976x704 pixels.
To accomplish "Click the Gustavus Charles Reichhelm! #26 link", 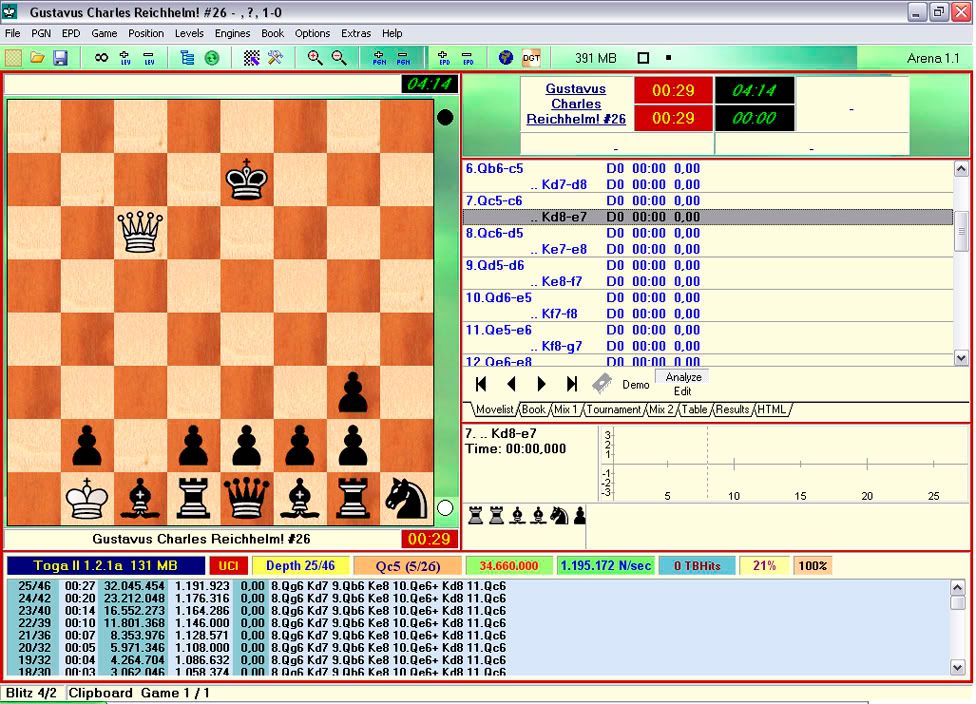I will point(576,104).
